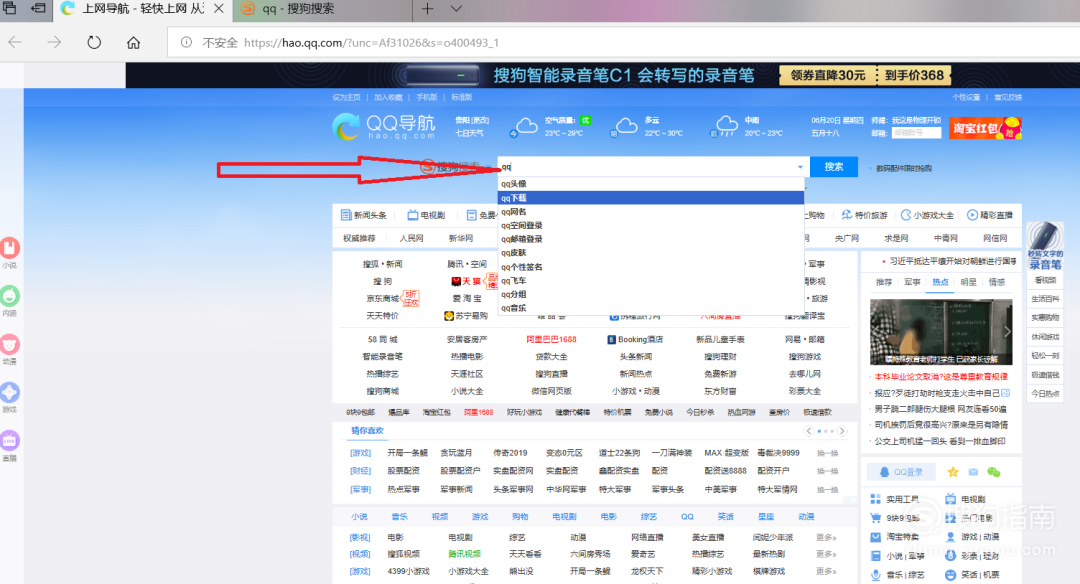Viewport: 1080px width, 584px height.
Task: Switch news panel to 推荐 tab
Action: pyautogui.click(x=884, y=282)
